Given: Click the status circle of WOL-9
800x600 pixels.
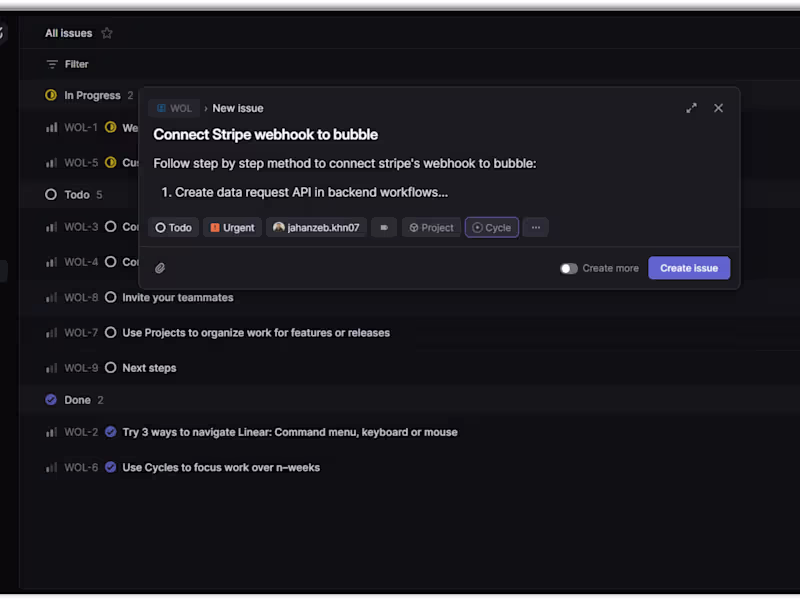Looking at the screenshot, I should click(111, 368).
